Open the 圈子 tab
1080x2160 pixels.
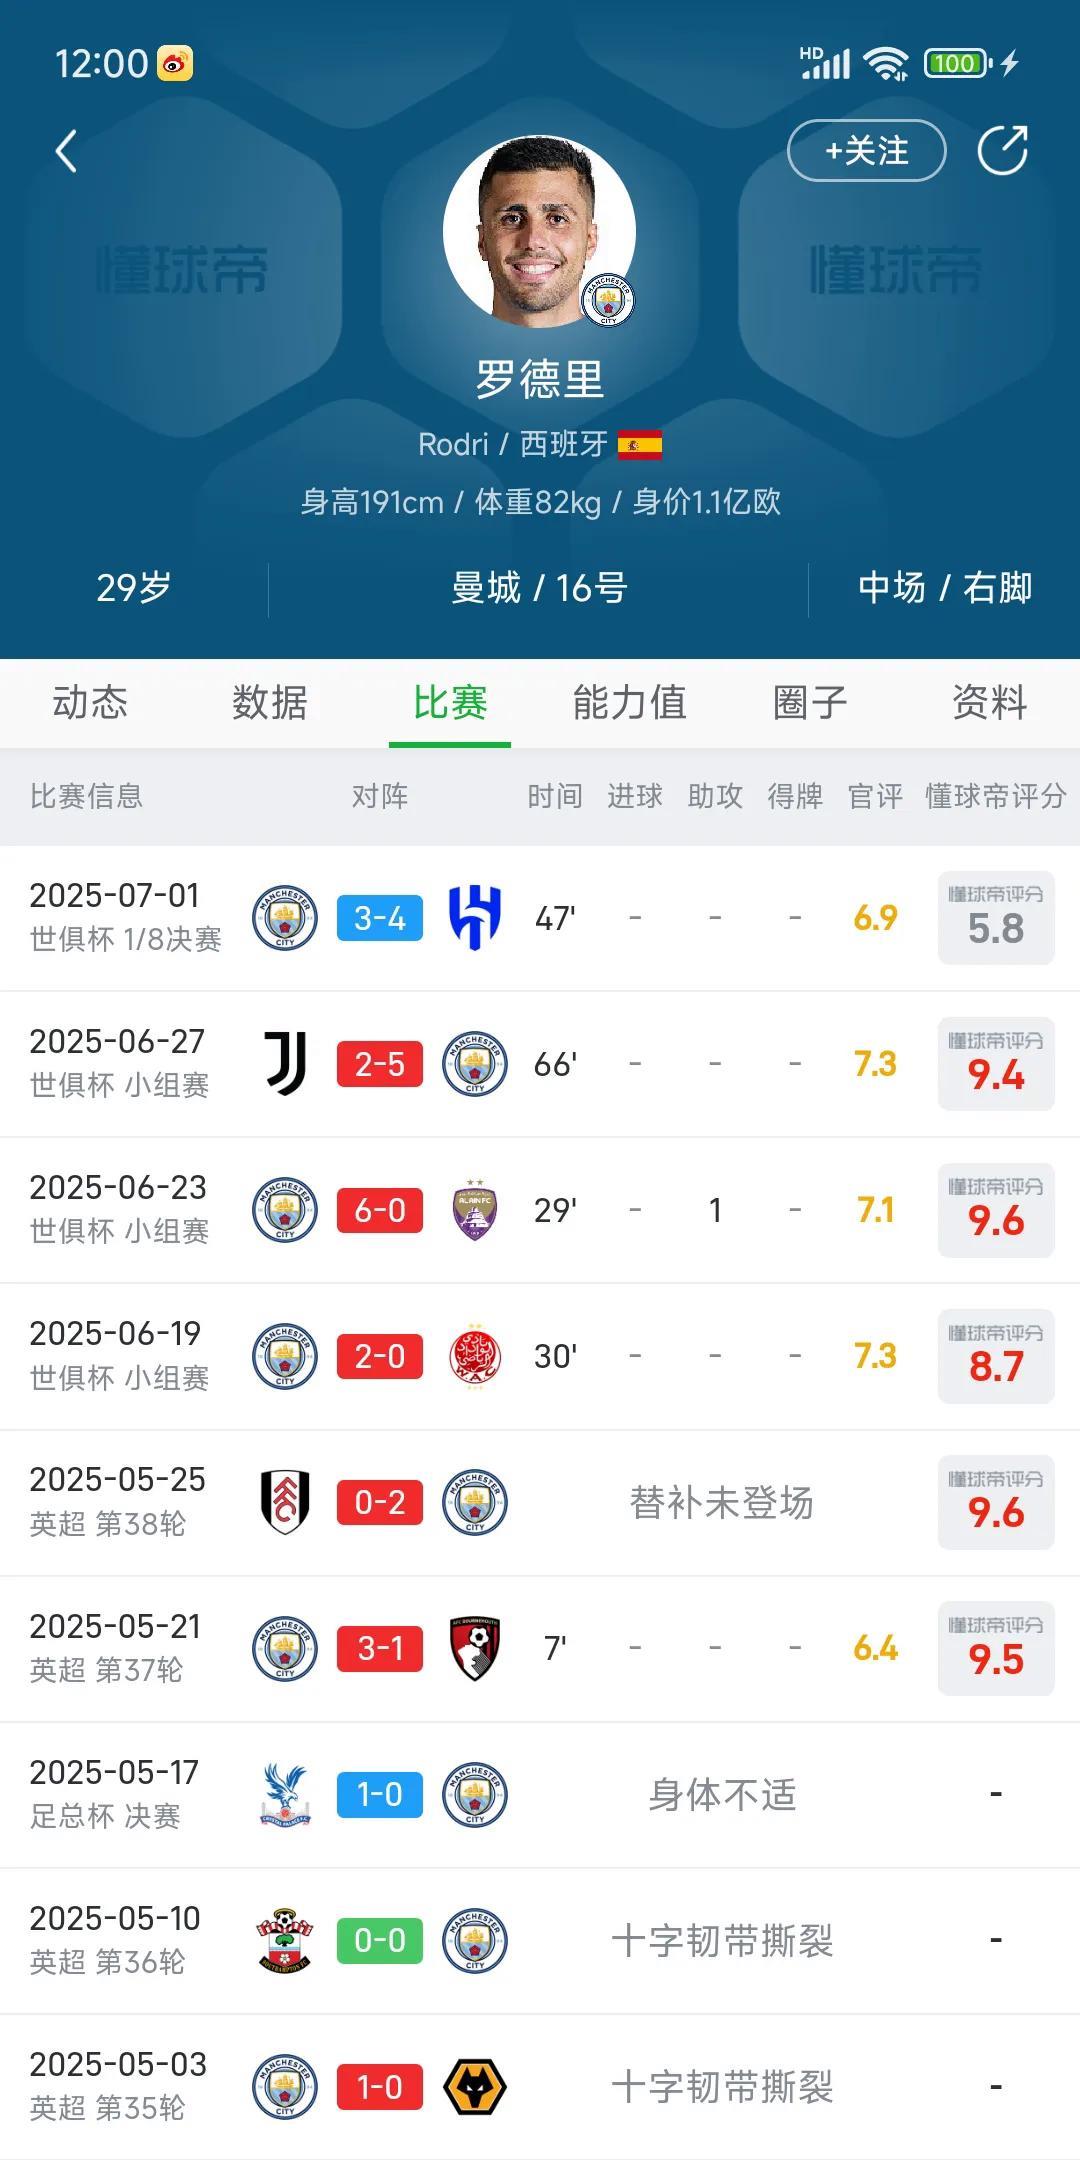click(x=810, y=703)
